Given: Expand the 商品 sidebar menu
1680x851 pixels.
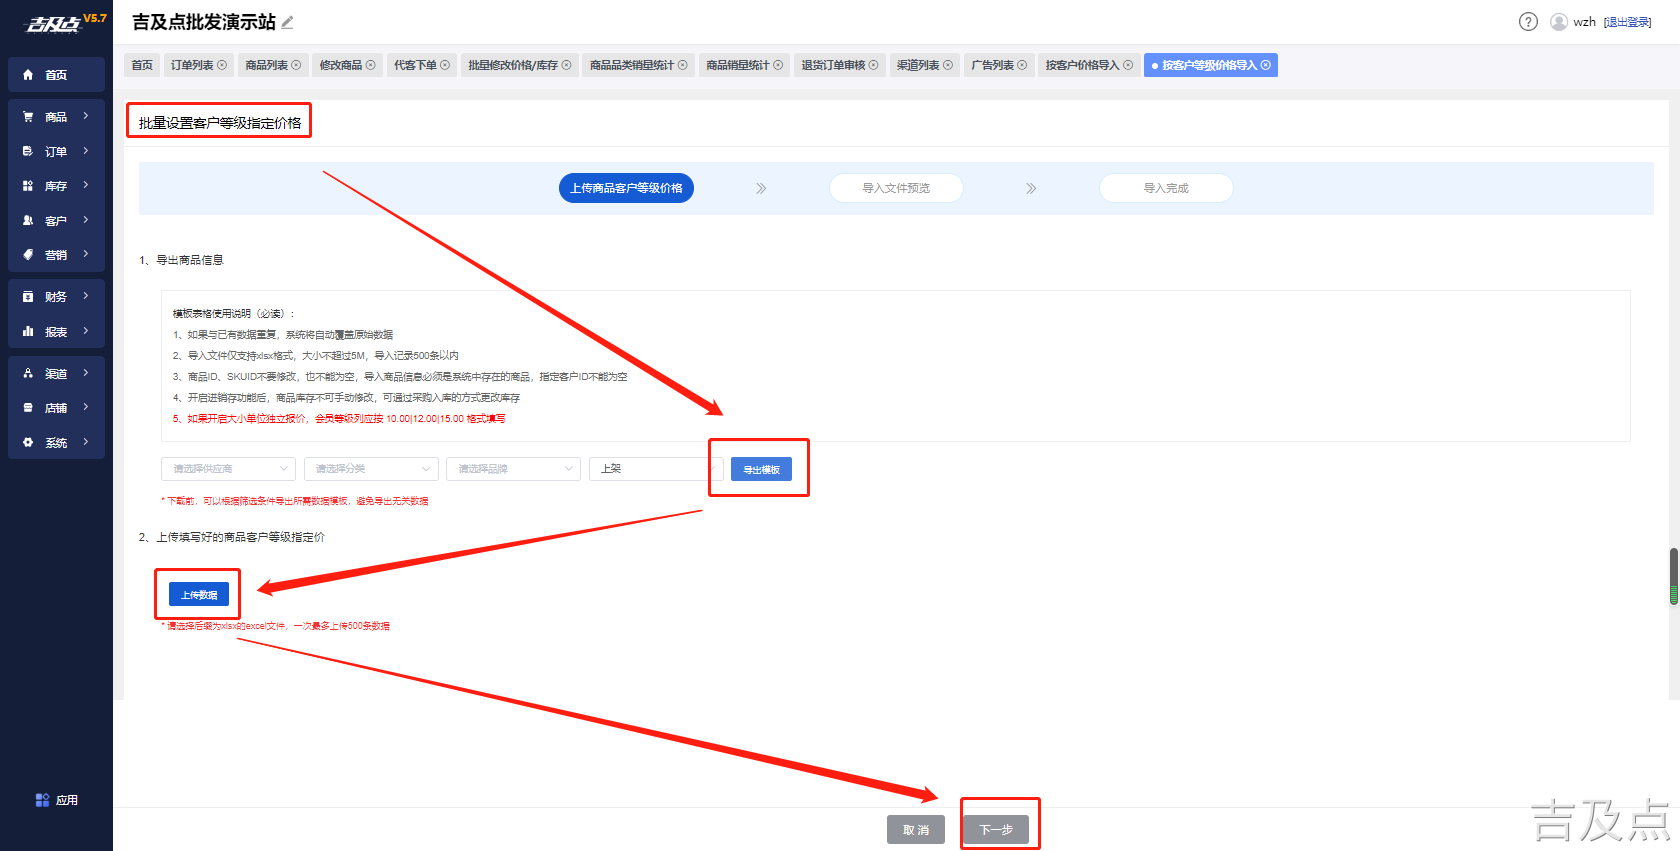Looking at the screenshot, I should (x=56, y=117).
